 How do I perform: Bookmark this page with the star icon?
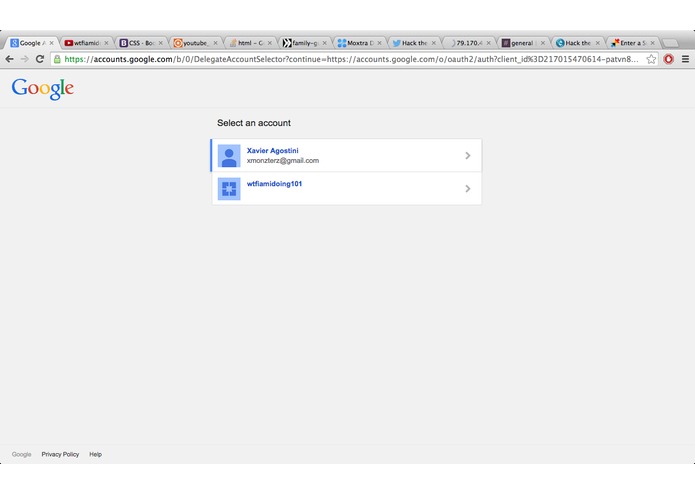(651, 59)
